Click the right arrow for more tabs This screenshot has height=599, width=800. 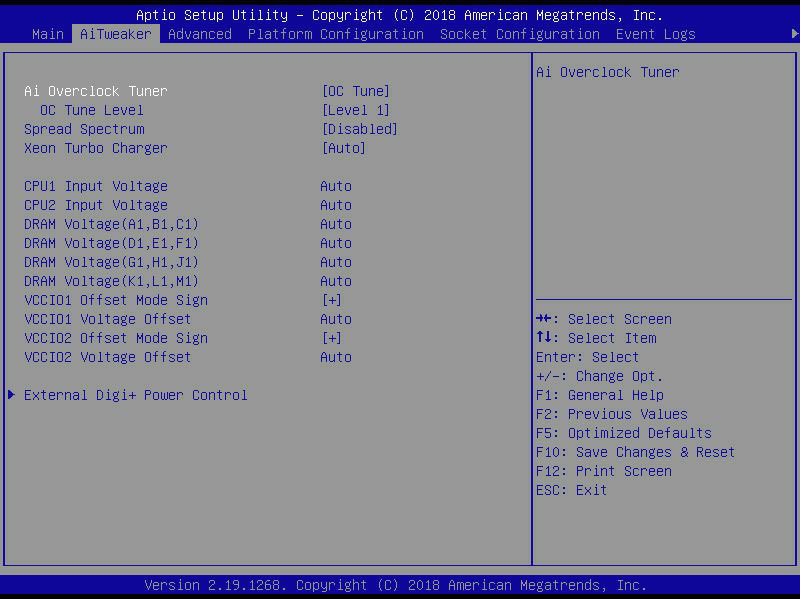click(x=795, y=34)
